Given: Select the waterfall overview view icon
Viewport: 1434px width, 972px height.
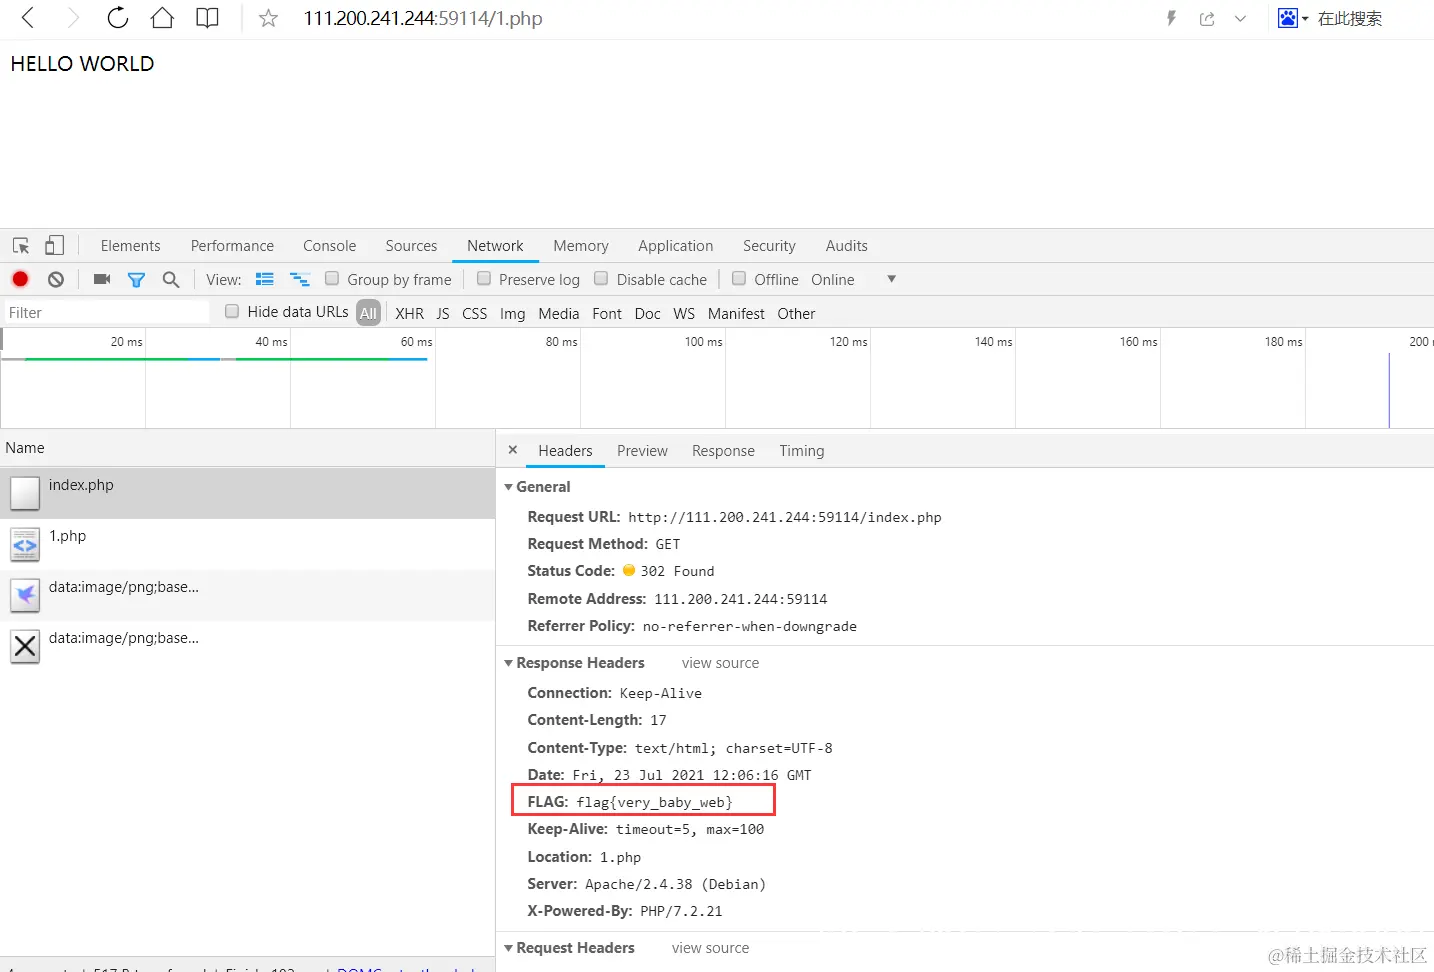Looking at the screenshot, I should (299, 279).
